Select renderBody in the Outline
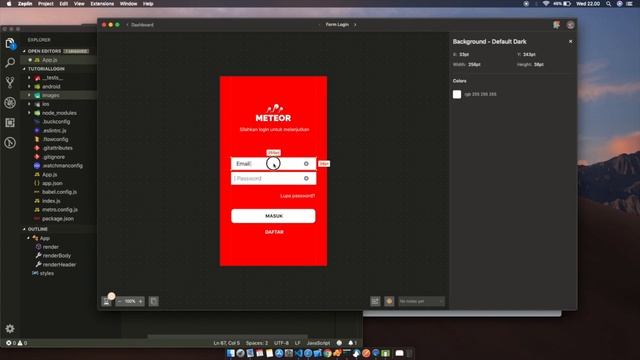 coord(57,256)
